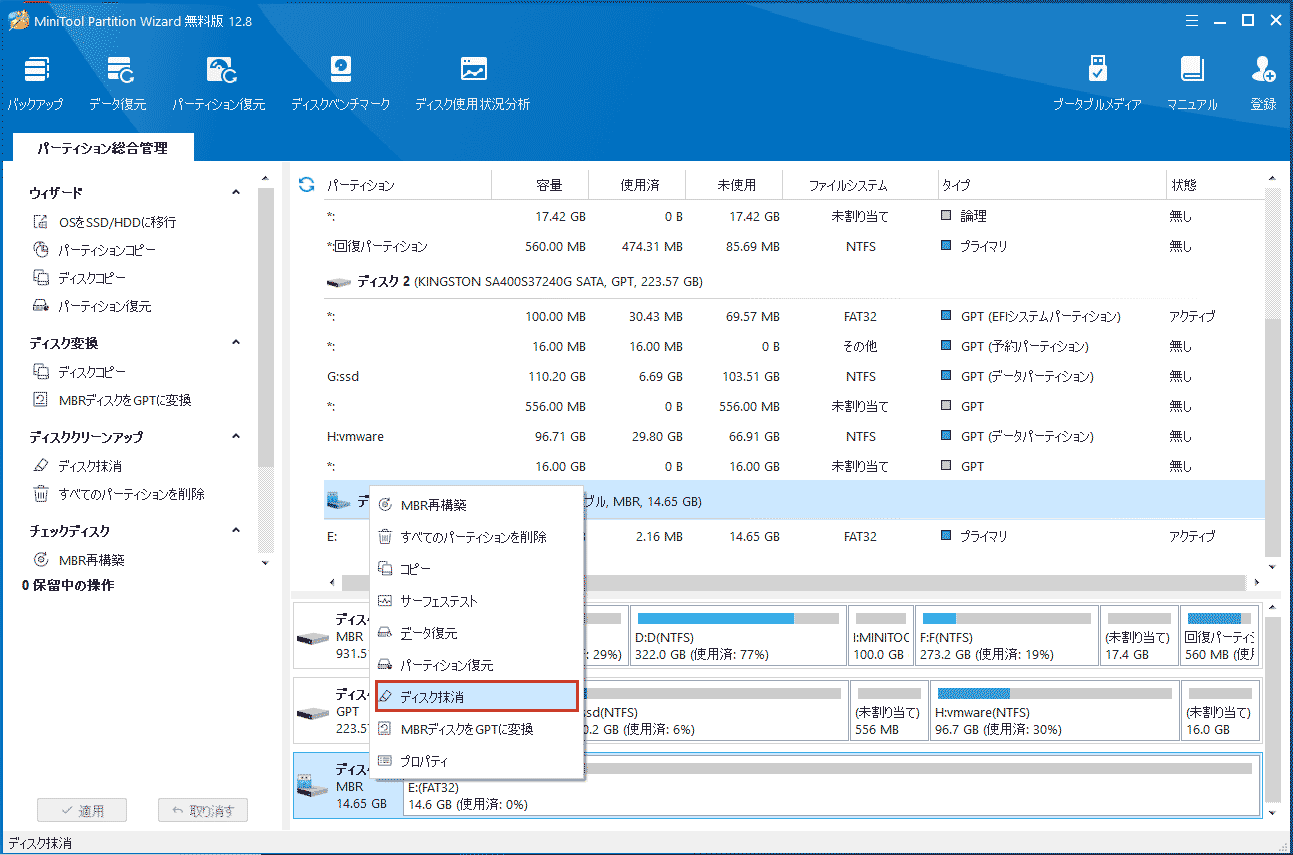Sort by the 容量 column header
This screenshot has height=855, width=1293.
(540, 185)
